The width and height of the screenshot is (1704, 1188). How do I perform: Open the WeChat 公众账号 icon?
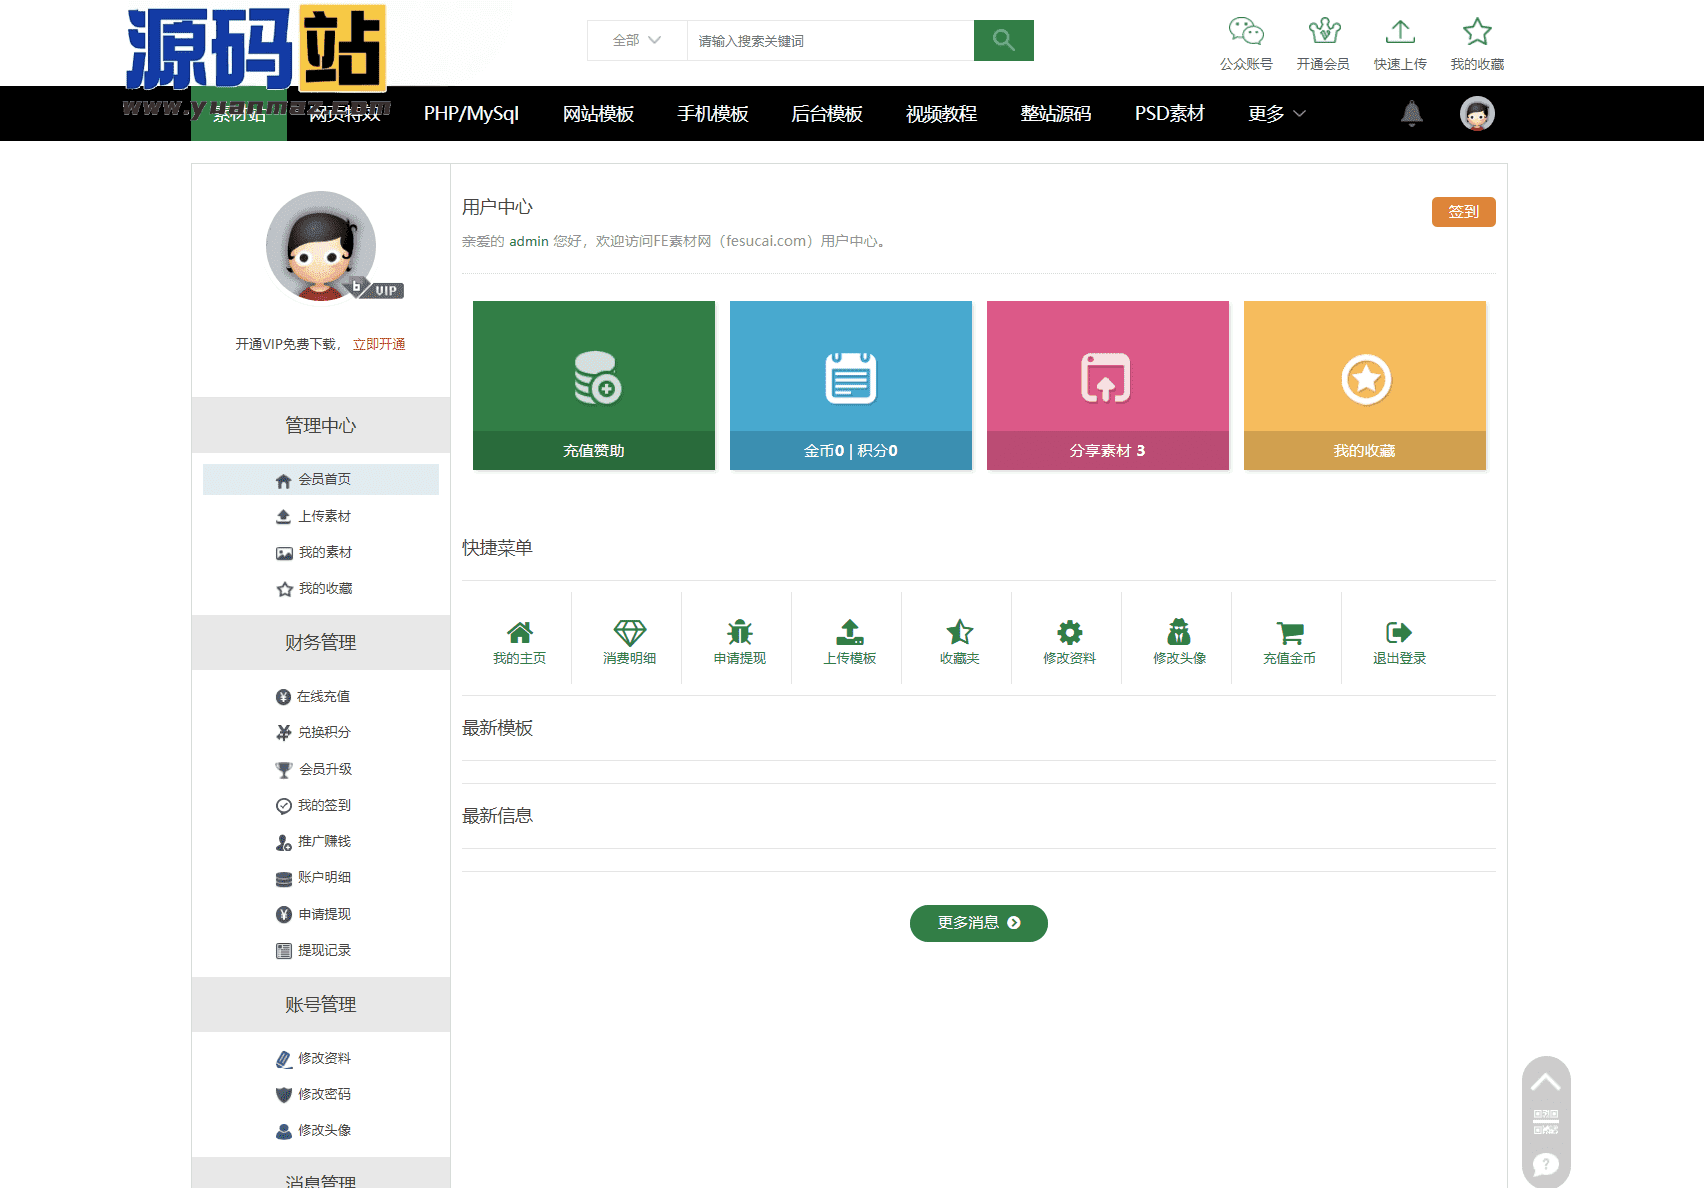(1246, 33)
